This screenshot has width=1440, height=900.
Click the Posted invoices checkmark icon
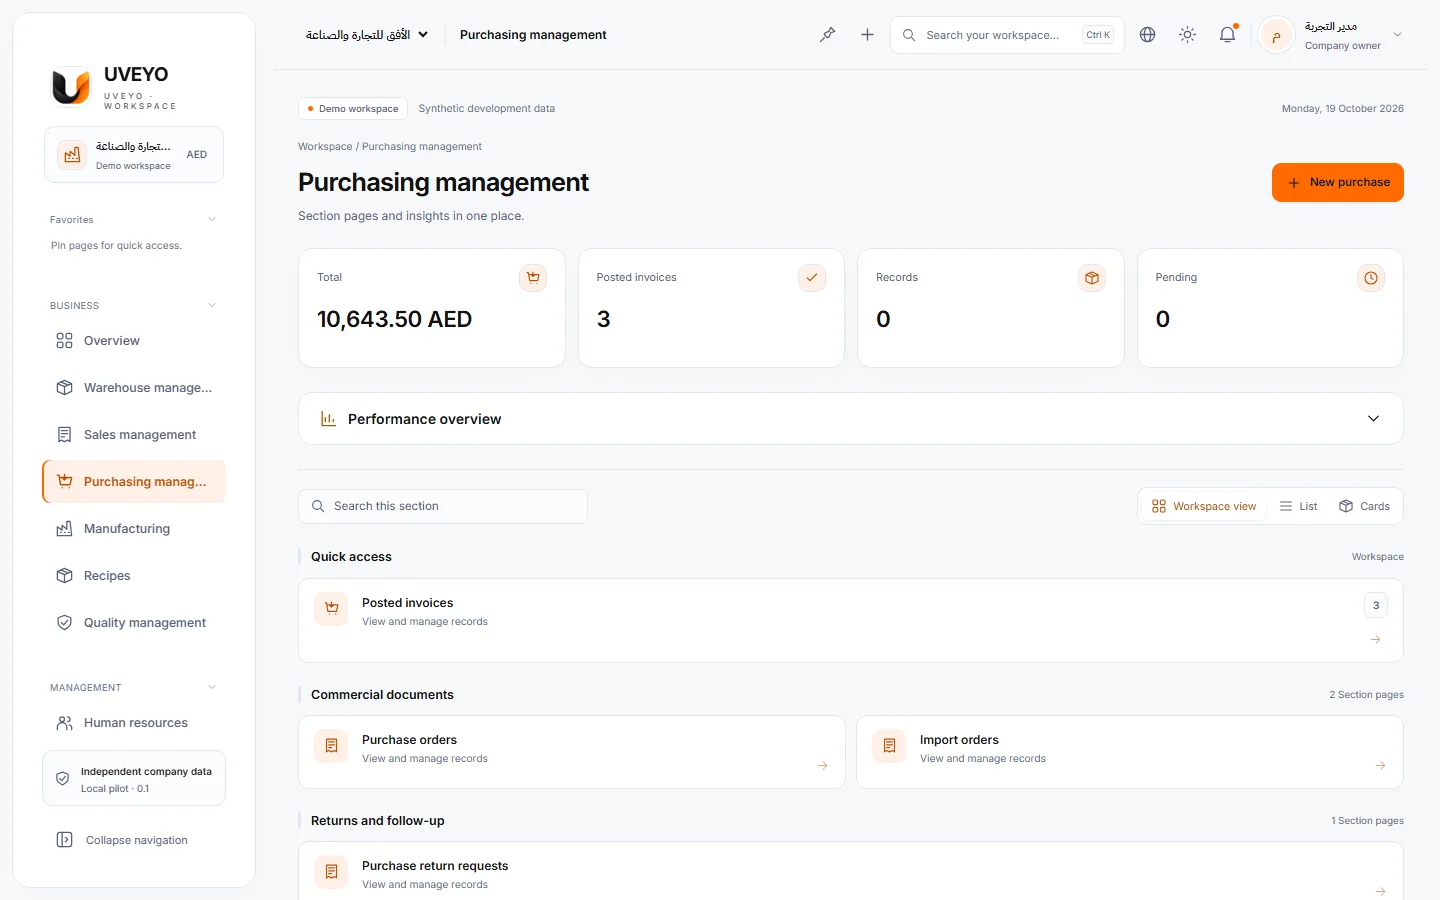click(x=812, y=278)
